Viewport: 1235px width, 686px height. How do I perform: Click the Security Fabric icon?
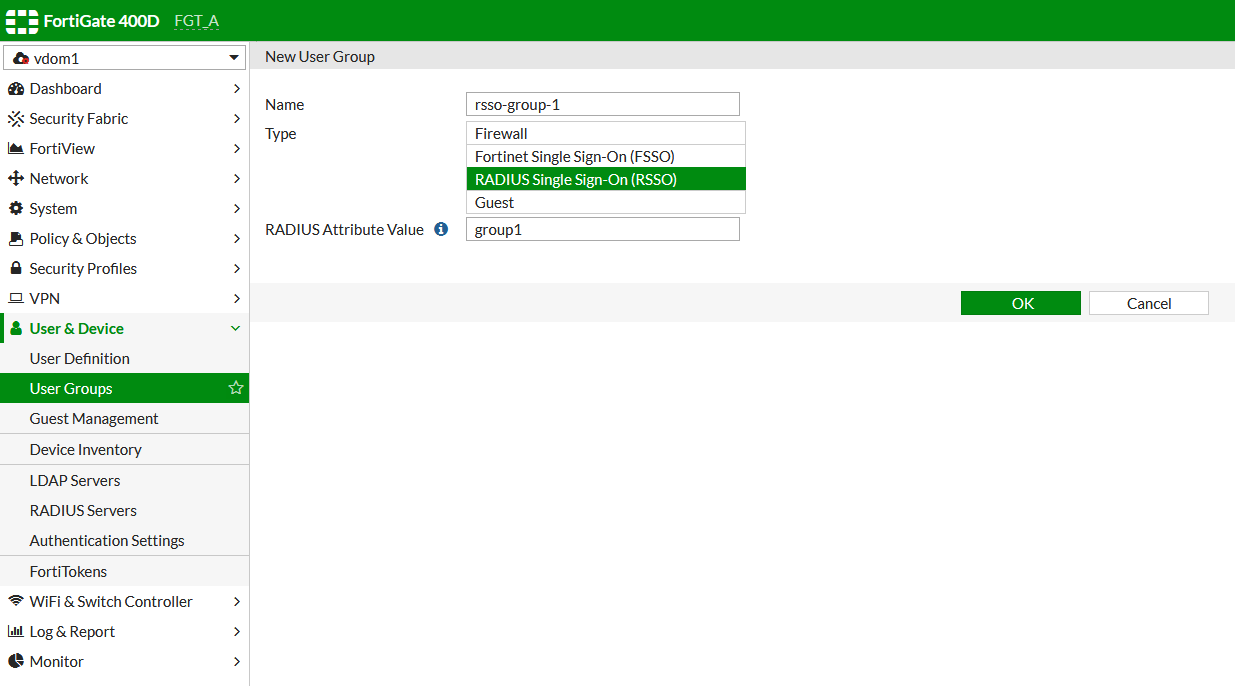(x=15, y=119)
